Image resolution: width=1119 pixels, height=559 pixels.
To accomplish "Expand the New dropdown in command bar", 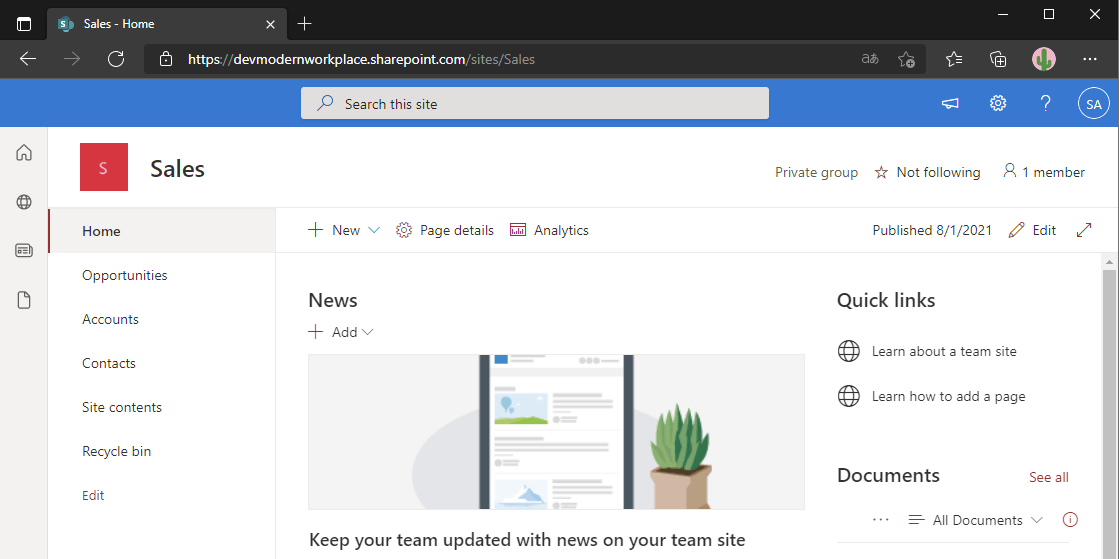I will 344,230.
